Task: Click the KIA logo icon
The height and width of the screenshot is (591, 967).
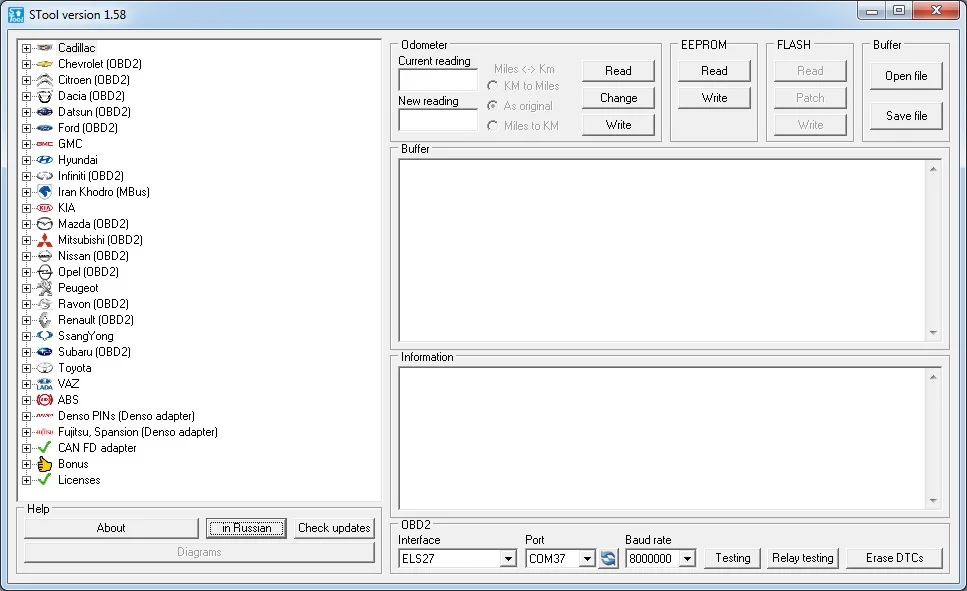Action: pyautogui.click(x=44, y=208)
